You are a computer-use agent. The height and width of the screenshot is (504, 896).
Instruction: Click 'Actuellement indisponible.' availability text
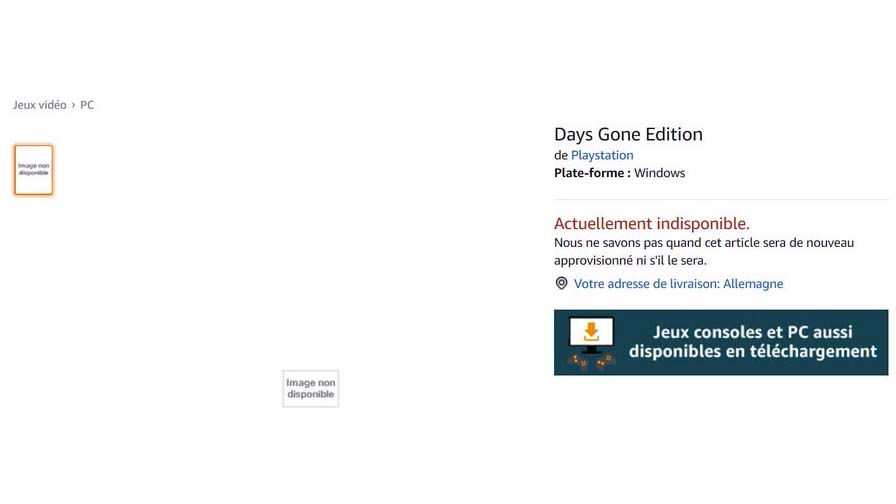651,223
